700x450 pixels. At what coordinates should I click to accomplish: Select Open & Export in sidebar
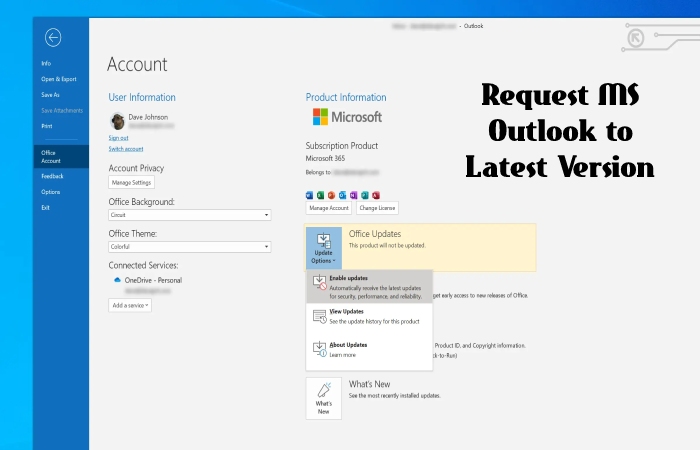coord(58,79)
